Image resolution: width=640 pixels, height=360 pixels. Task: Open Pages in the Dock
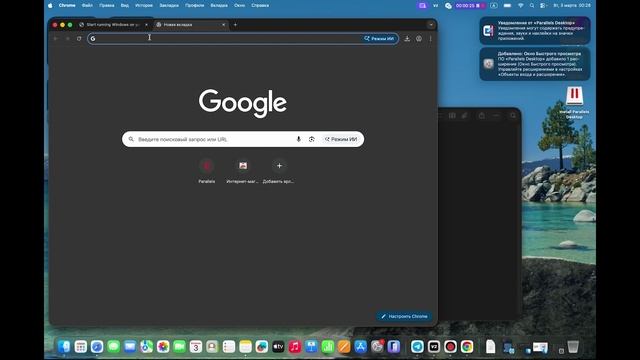pyautogui.click(x=344, y=347)
